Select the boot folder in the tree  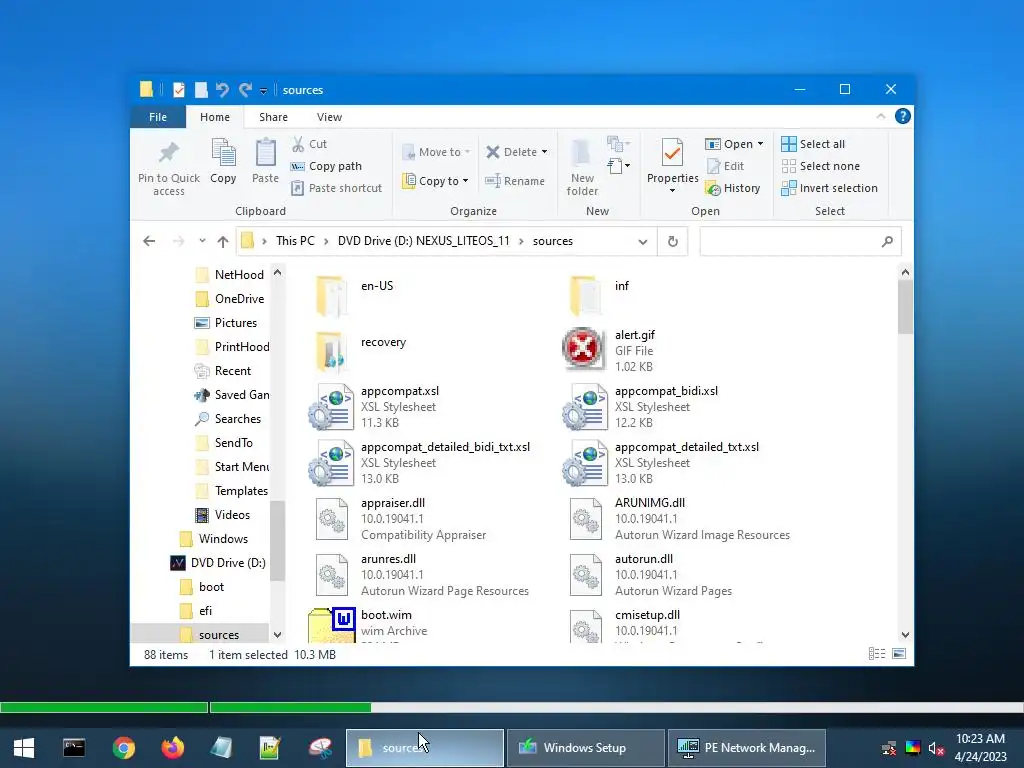point(202,586)
